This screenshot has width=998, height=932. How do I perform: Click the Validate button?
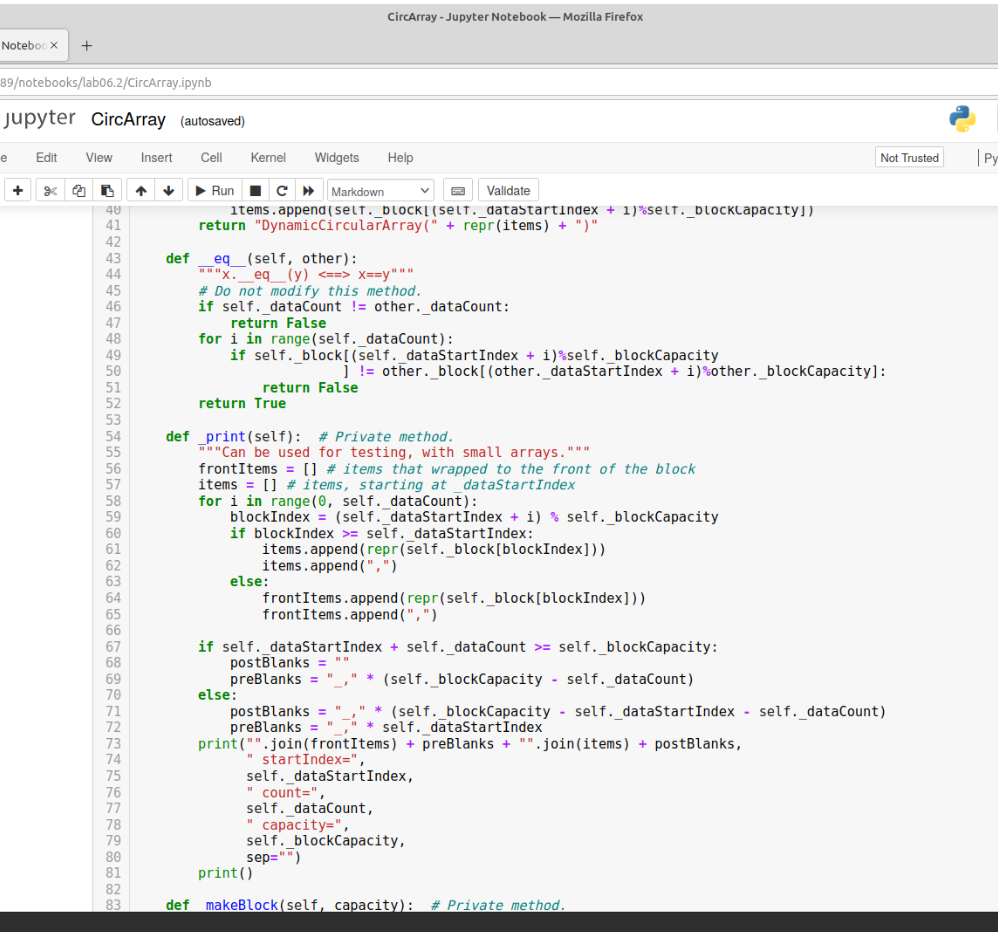(x=508, y=190)
